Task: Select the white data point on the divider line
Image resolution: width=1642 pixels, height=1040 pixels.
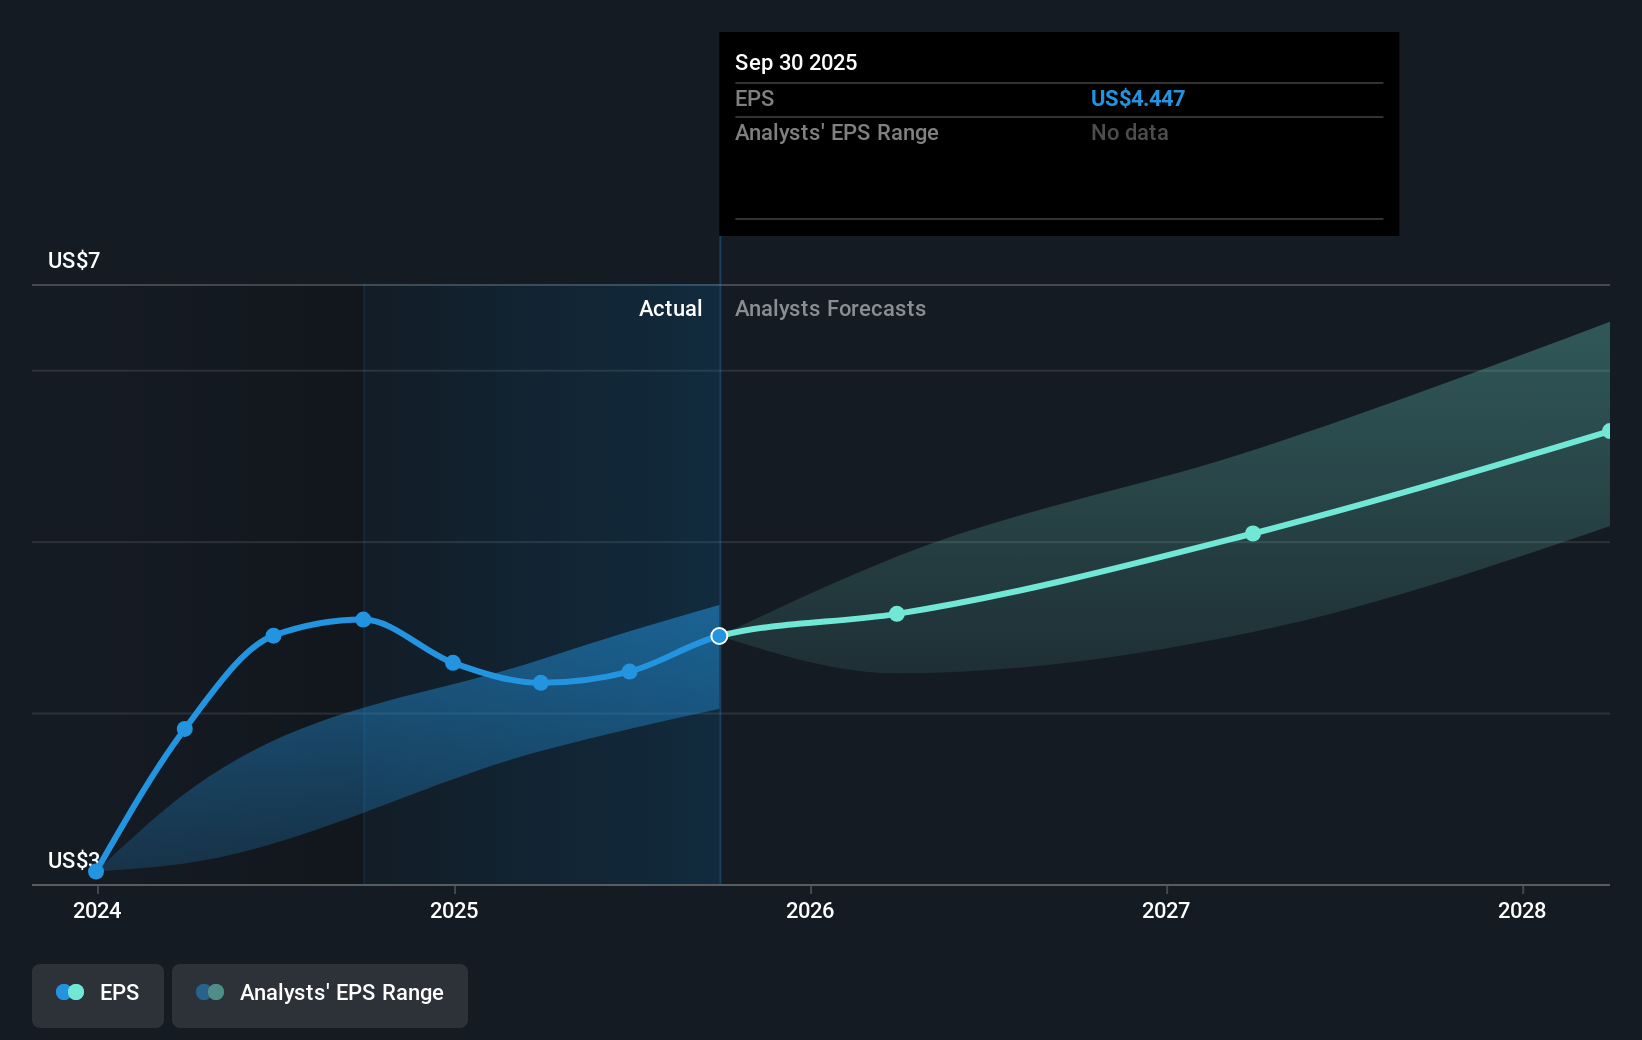Action: point(718,636)
